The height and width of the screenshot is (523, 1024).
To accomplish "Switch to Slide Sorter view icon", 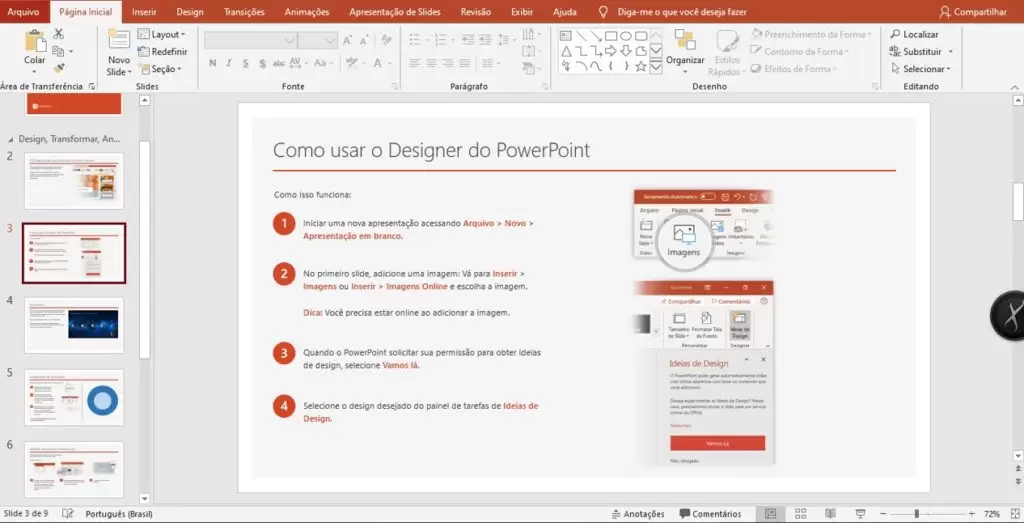I will tap(801, 514).
